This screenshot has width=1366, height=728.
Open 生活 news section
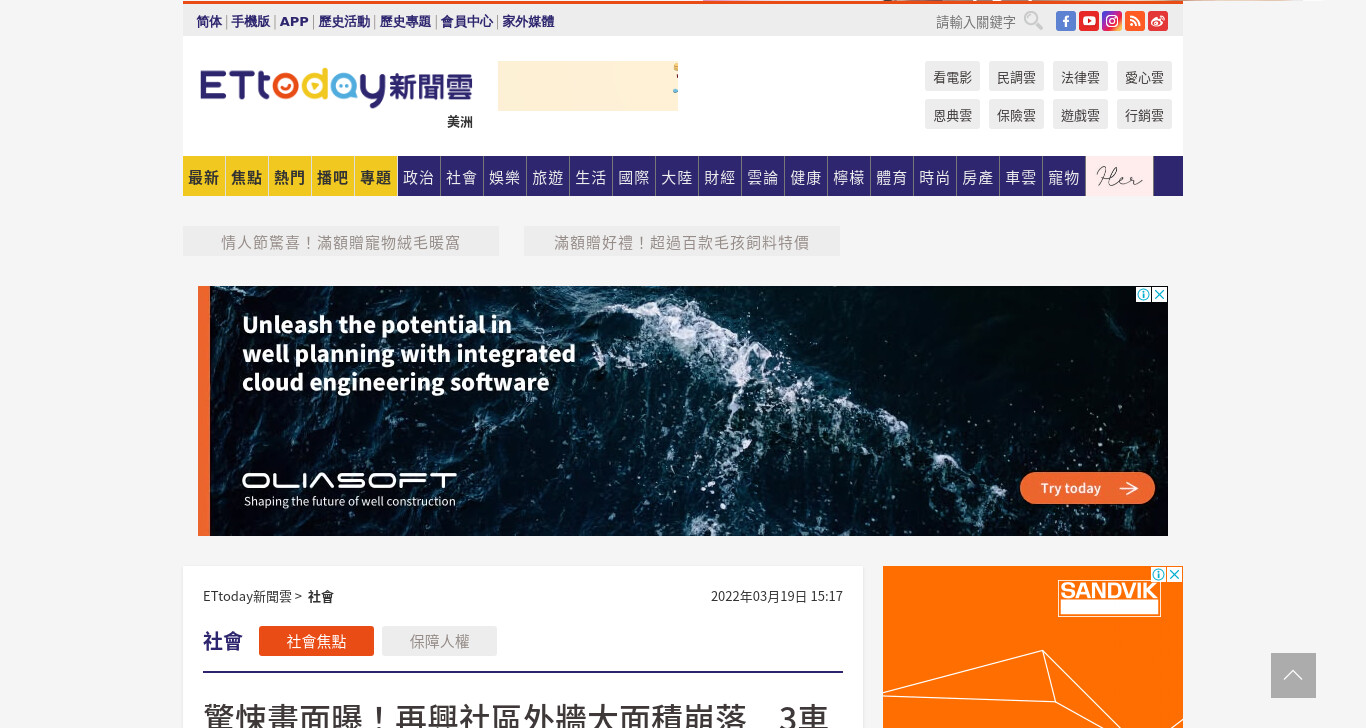pos(591,176)
